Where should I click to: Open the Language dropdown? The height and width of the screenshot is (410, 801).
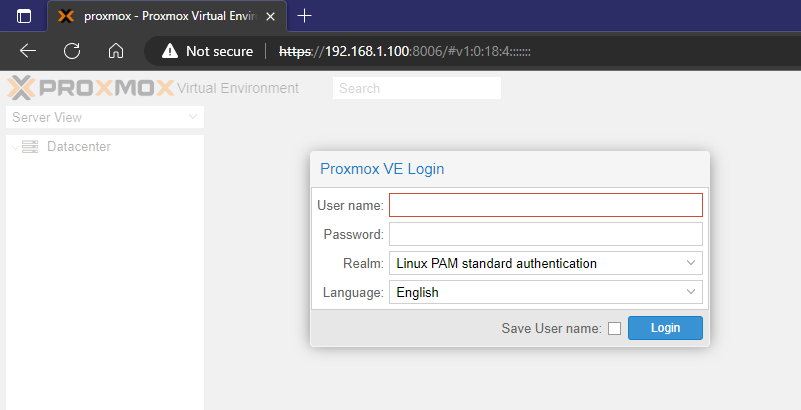point(691,293)
